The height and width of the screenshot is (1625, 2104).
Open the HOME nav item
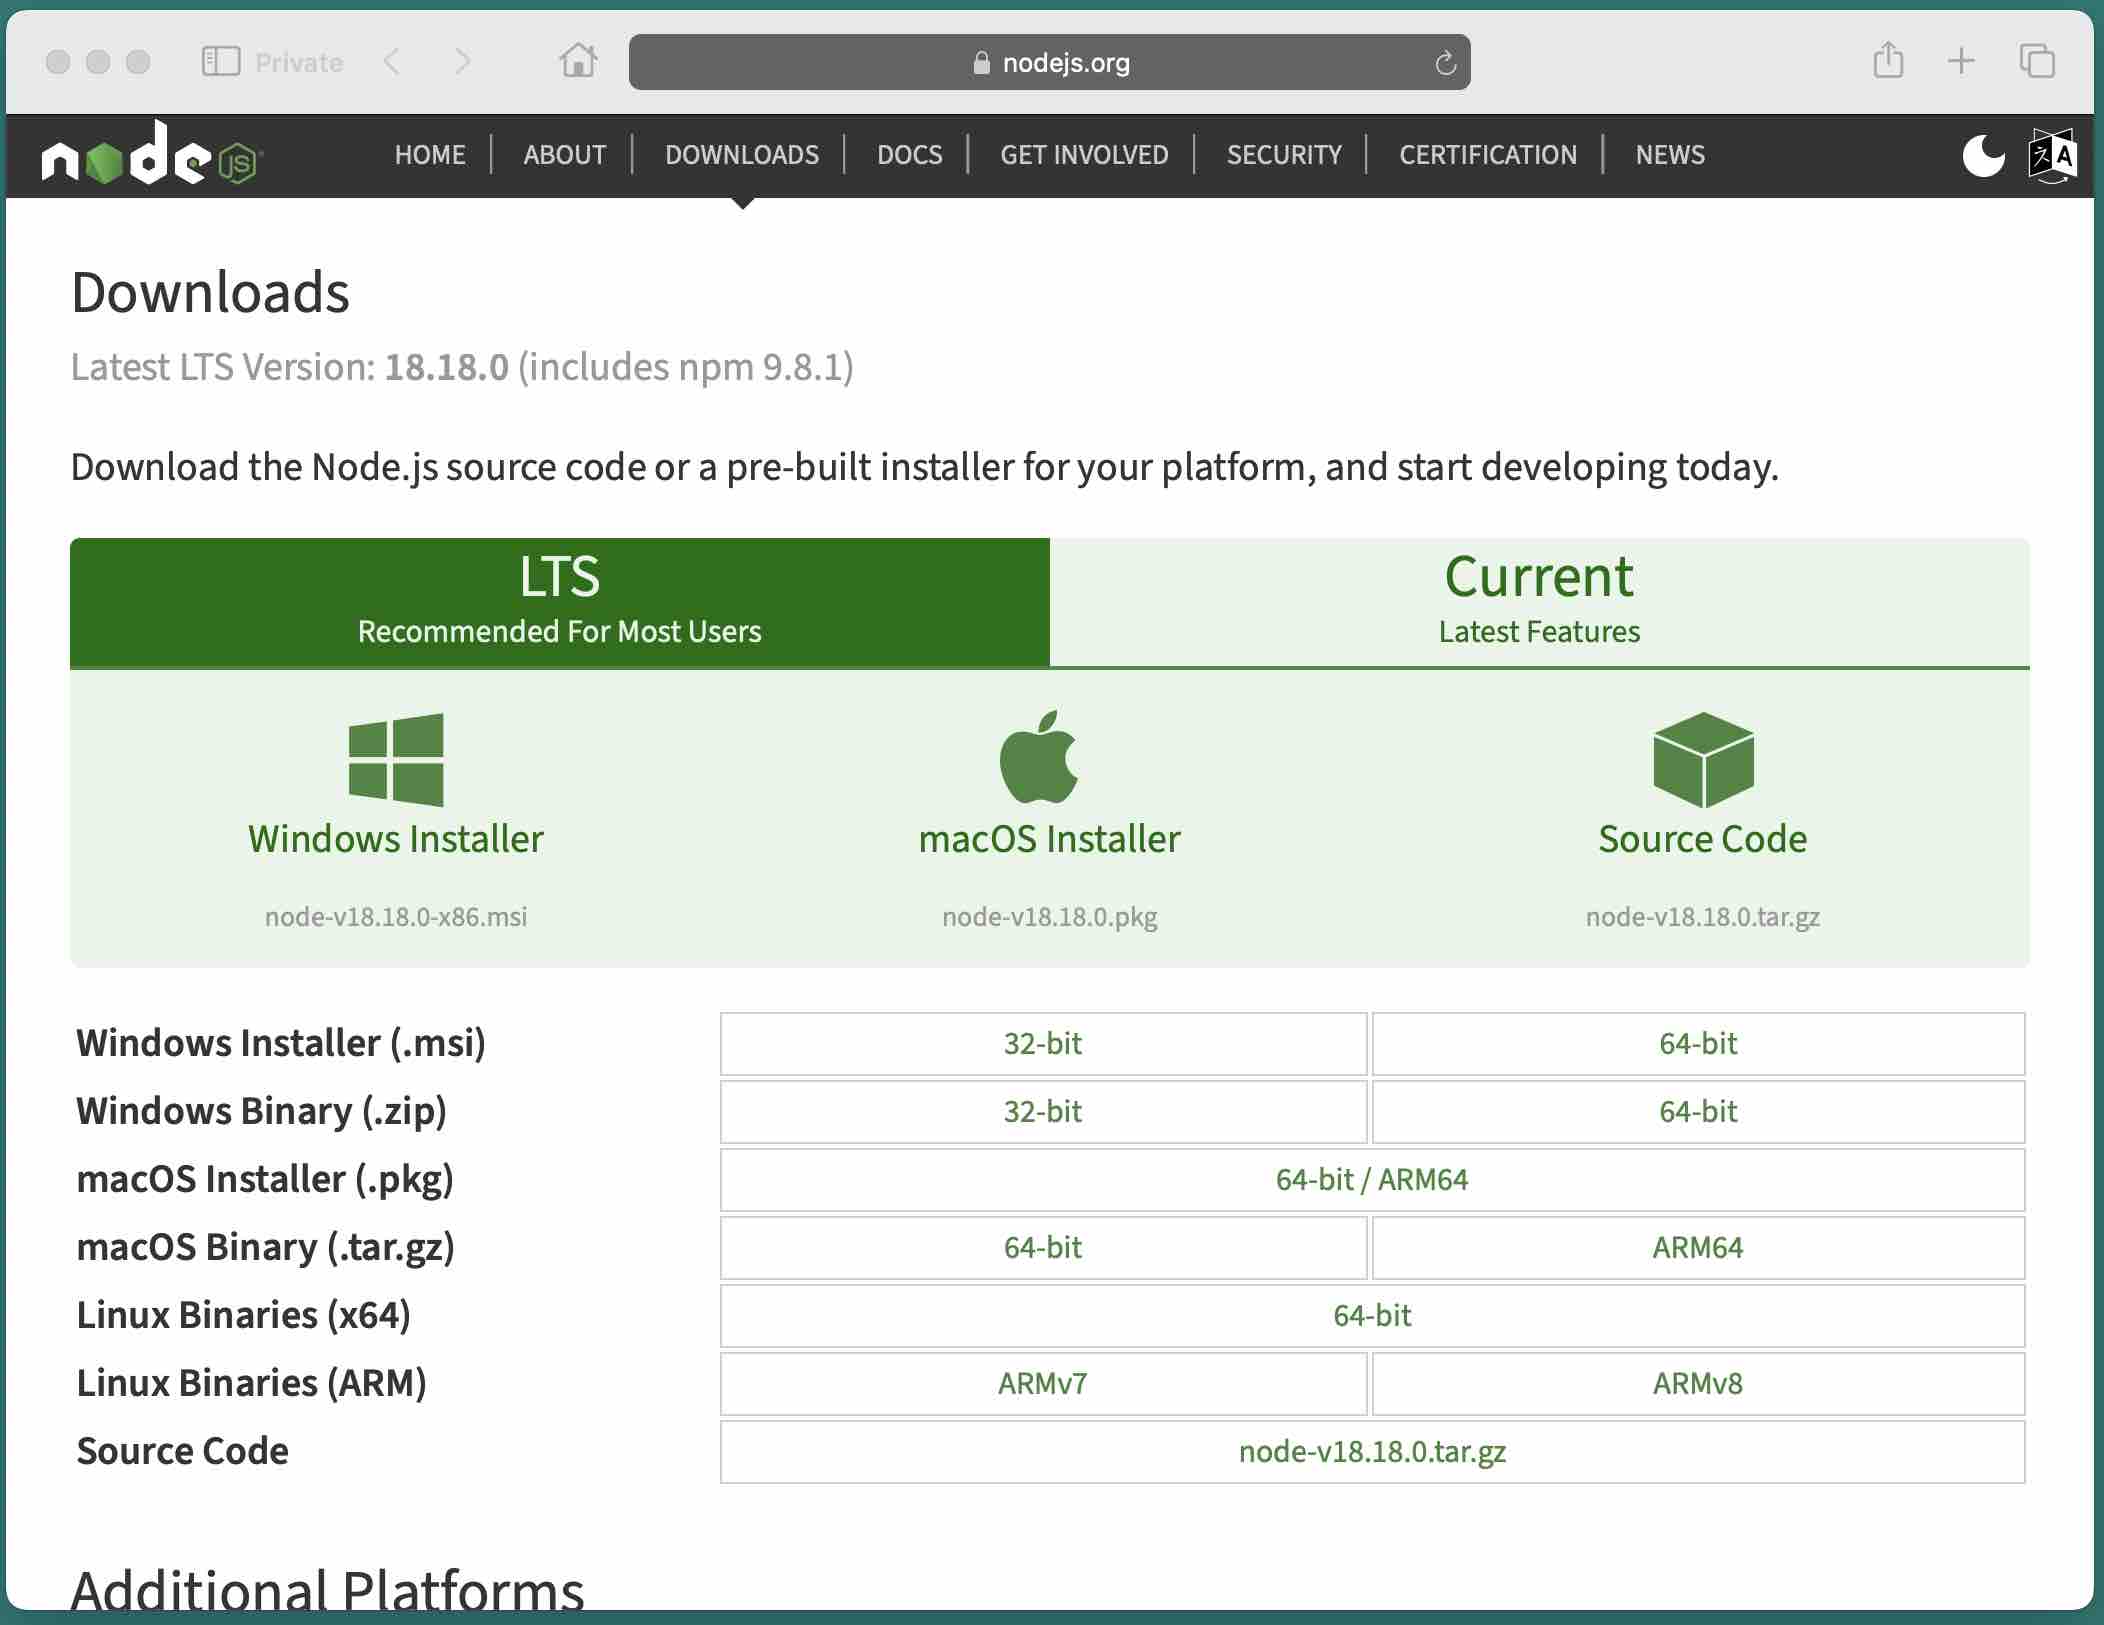(x=430, y=155)
